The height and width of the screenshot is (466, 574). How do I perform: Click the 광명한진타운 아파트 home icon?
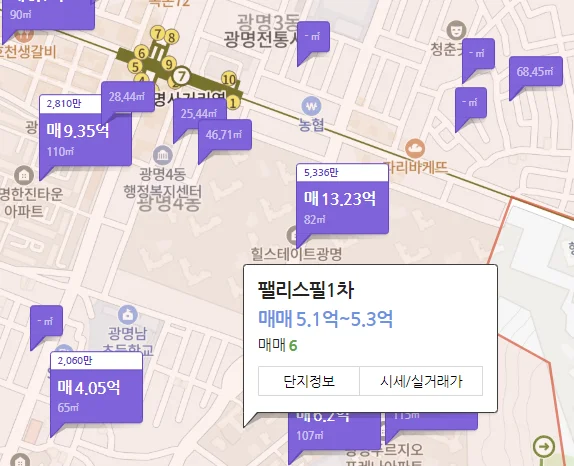click(x=24, y=176)
